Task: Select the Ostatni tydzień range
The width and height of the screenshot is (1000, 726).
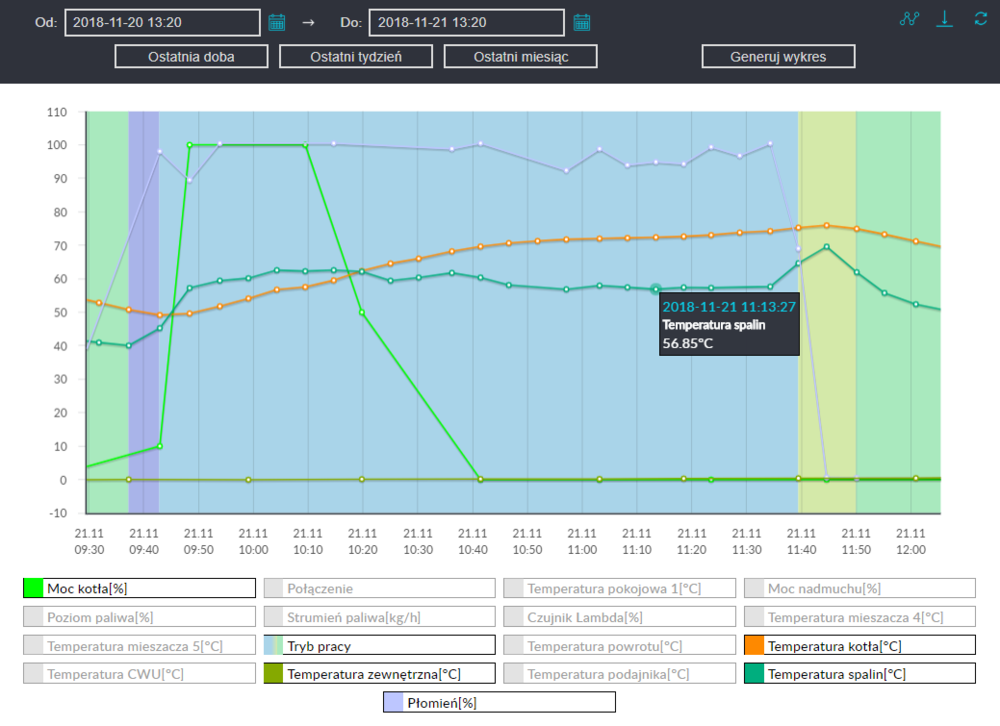Action: 355,57
